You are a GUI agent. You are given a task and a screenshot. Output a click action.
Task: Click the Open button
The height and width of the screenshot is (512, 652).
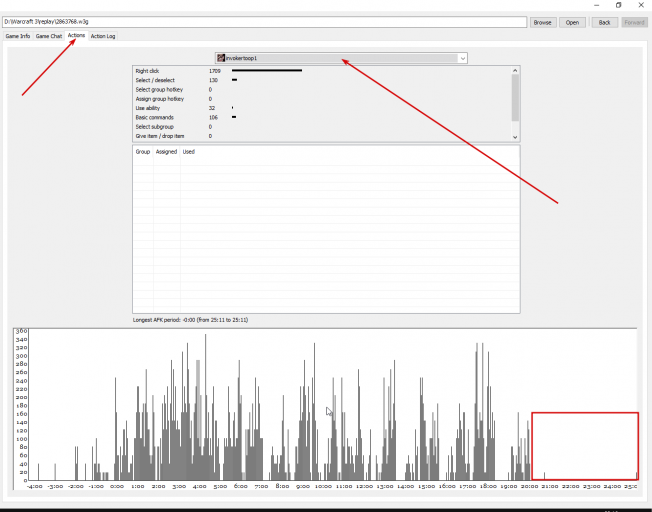pyautogui.click(x=572, y=22)
